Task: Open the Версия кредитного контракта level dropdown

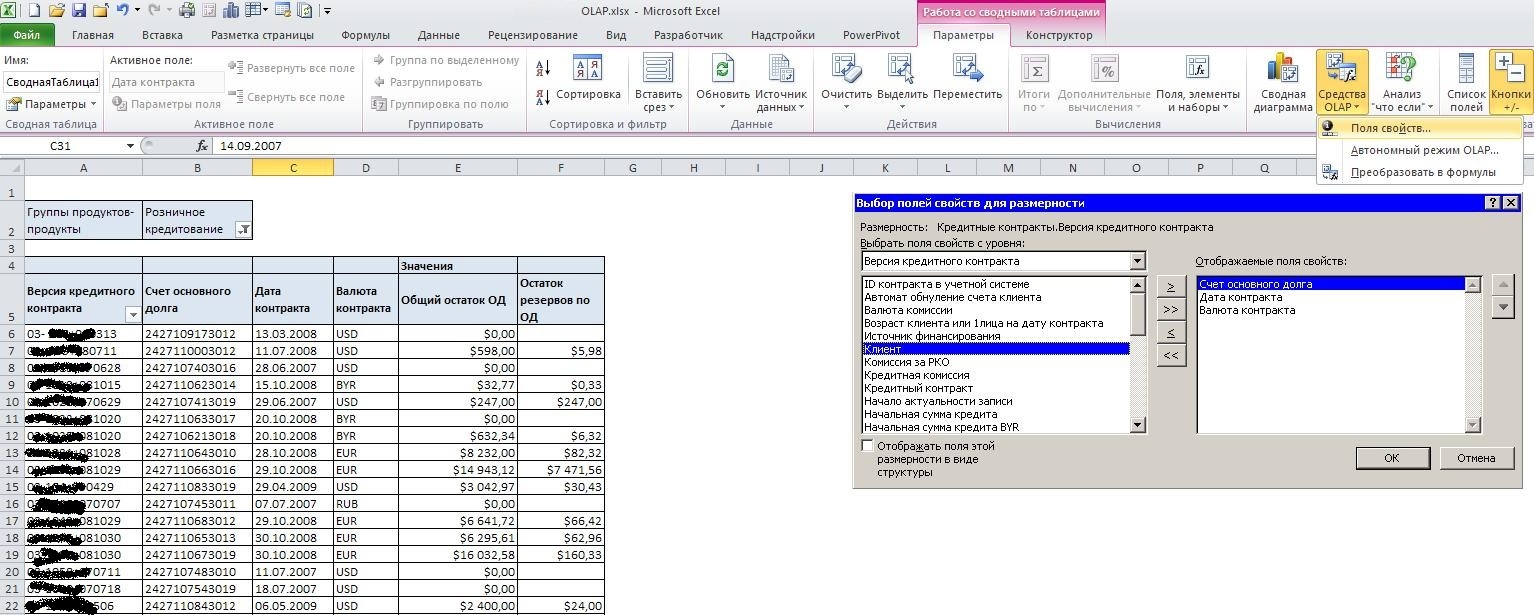Action: (x=1137, y=261)
